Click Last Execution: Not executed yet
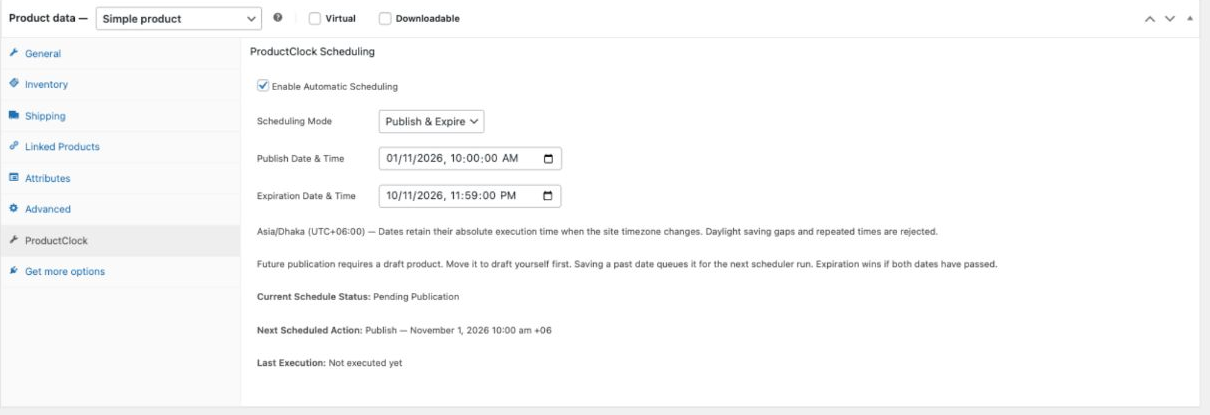Viewport: 1210px width, 415px height. [330, 363]
